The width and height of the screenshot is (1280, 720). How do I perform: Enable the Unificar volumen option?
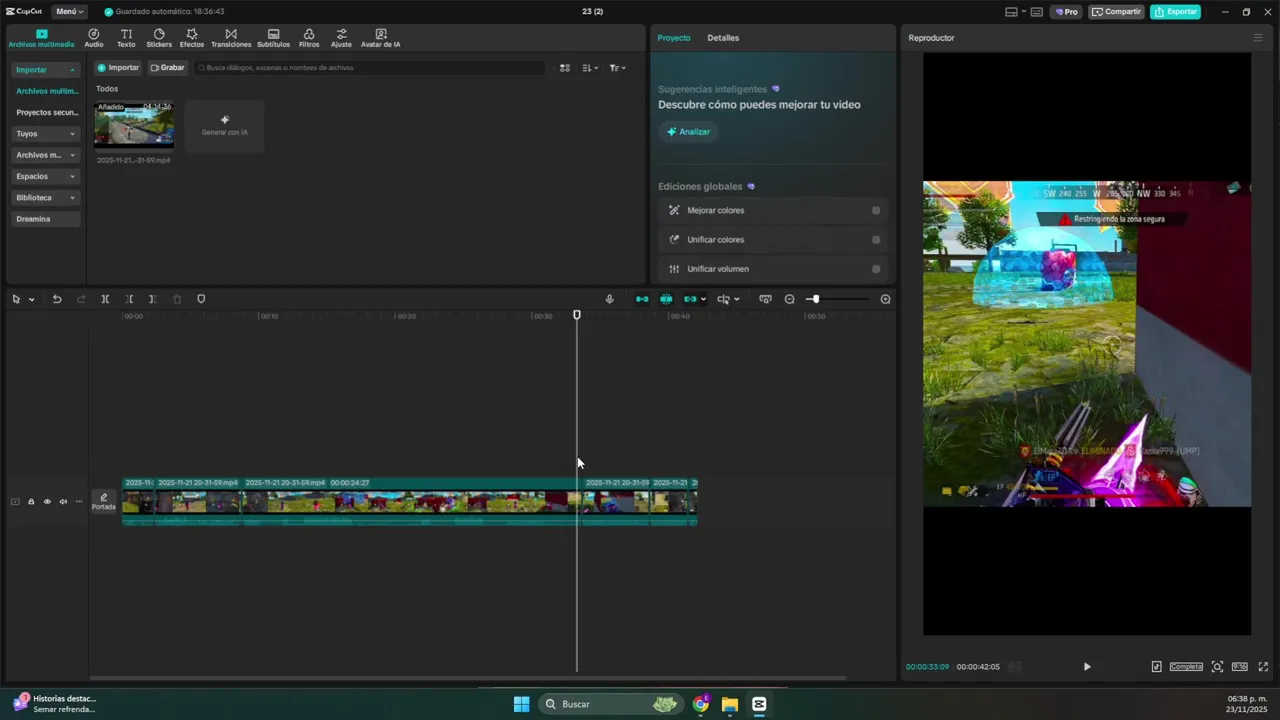pos(876,269)
